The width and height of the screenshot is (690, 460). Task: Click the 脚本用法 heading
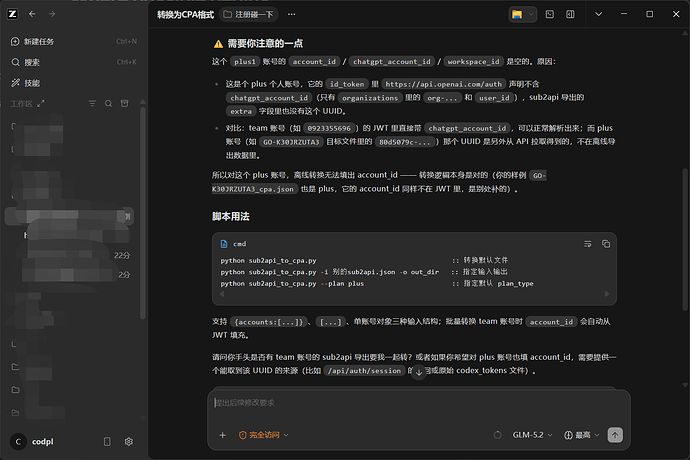pyautogui.click(x=231, y=217)
